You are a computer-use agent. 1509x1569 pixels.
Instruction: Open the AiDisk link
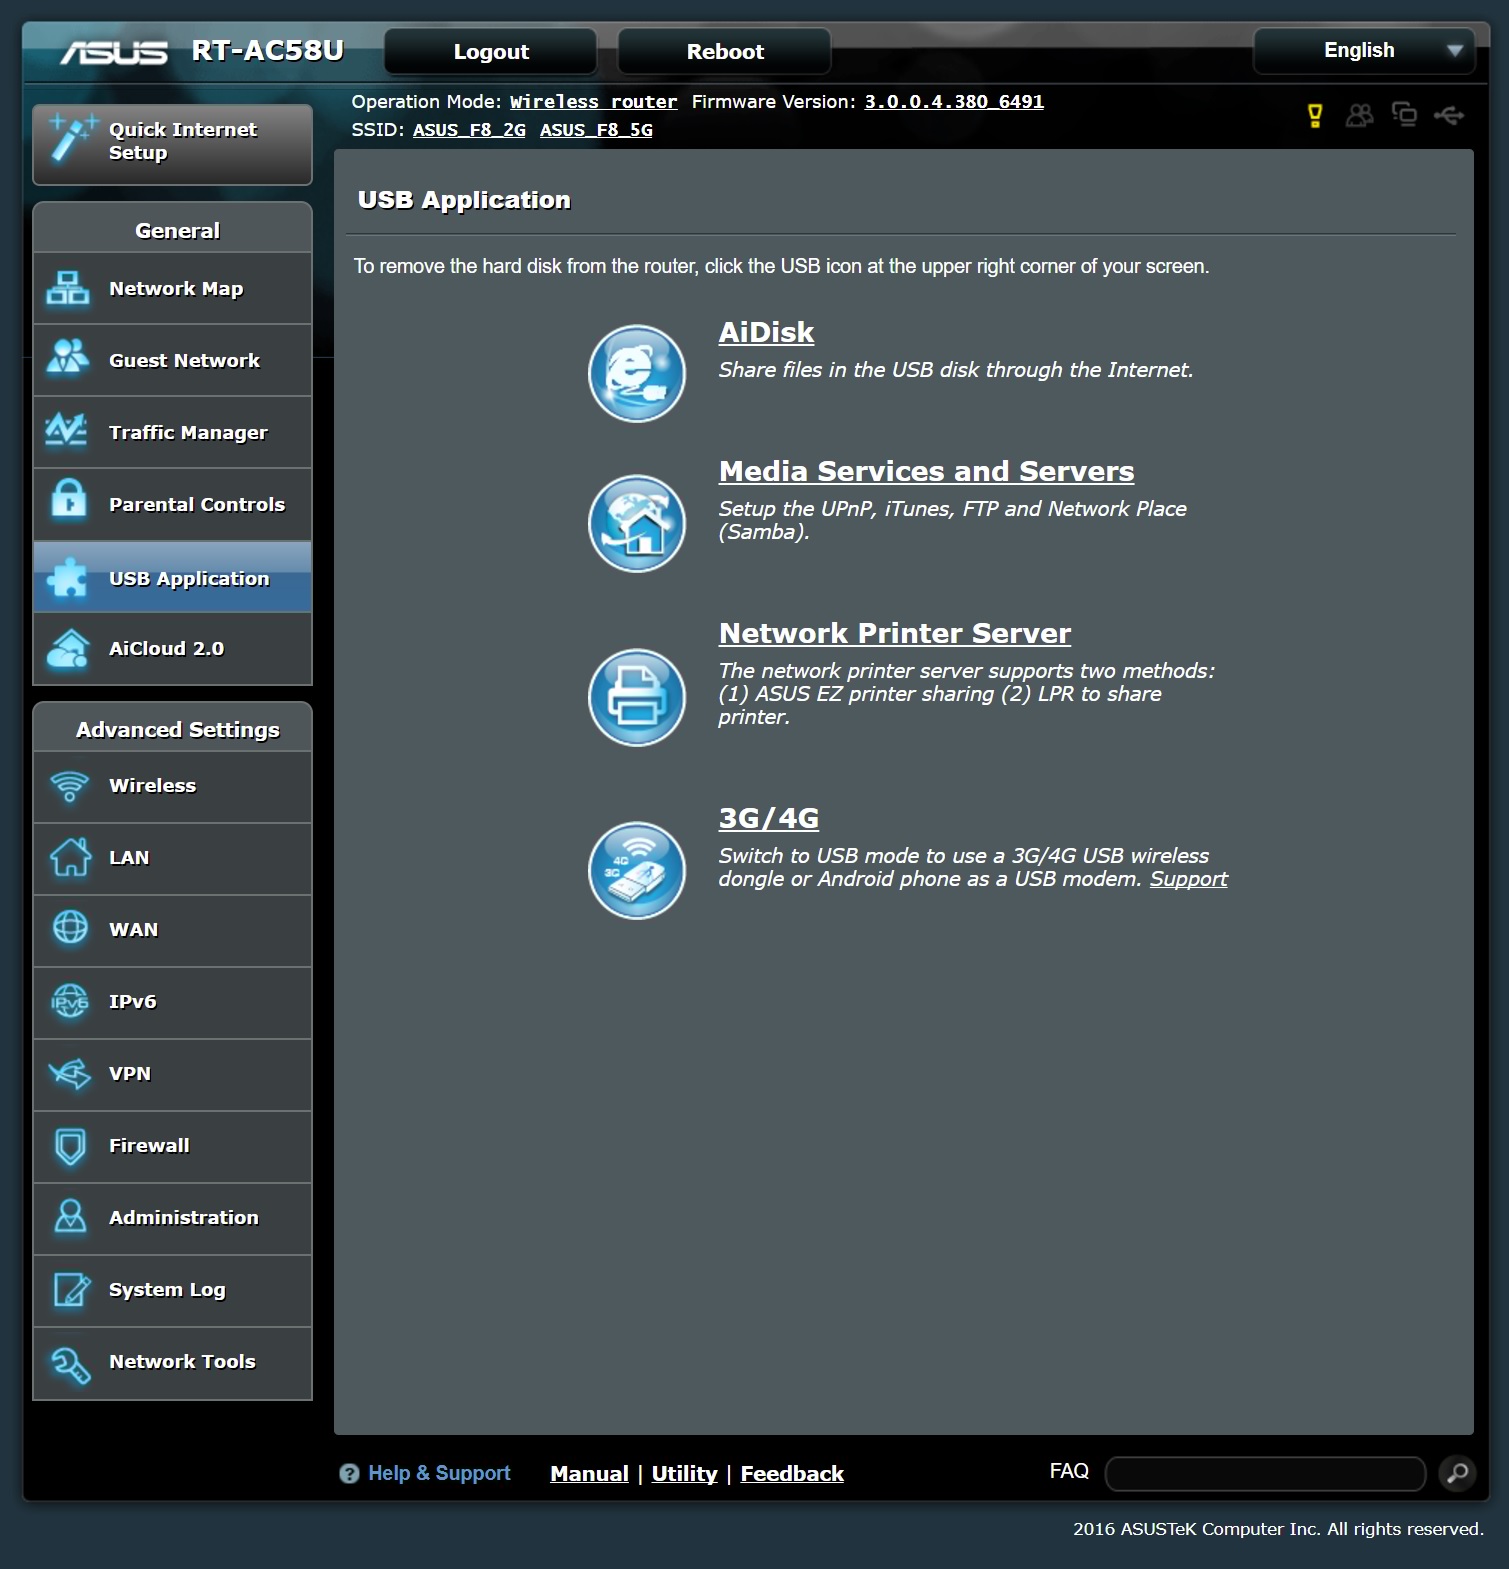click(766, 333)
